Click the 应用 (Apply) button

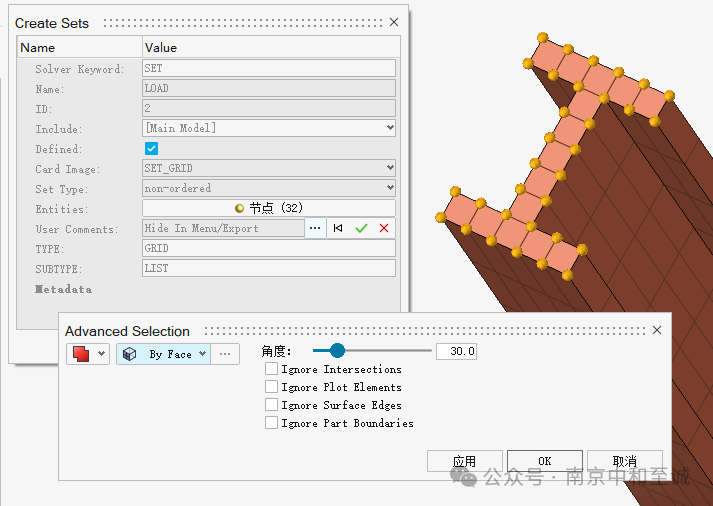[x=465, y=461]
